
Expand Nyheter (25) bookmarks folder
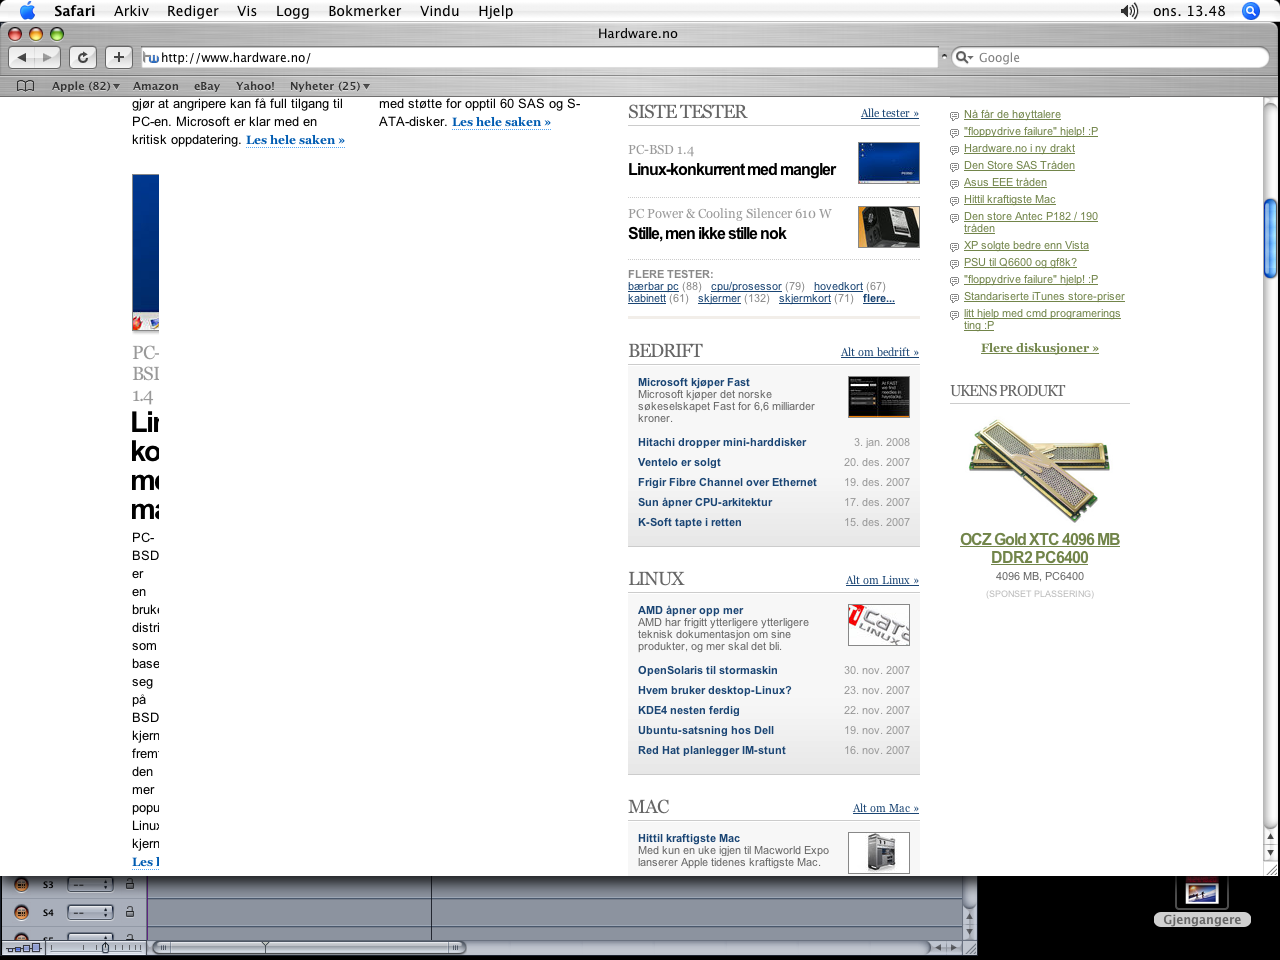(x=329, y=86)
